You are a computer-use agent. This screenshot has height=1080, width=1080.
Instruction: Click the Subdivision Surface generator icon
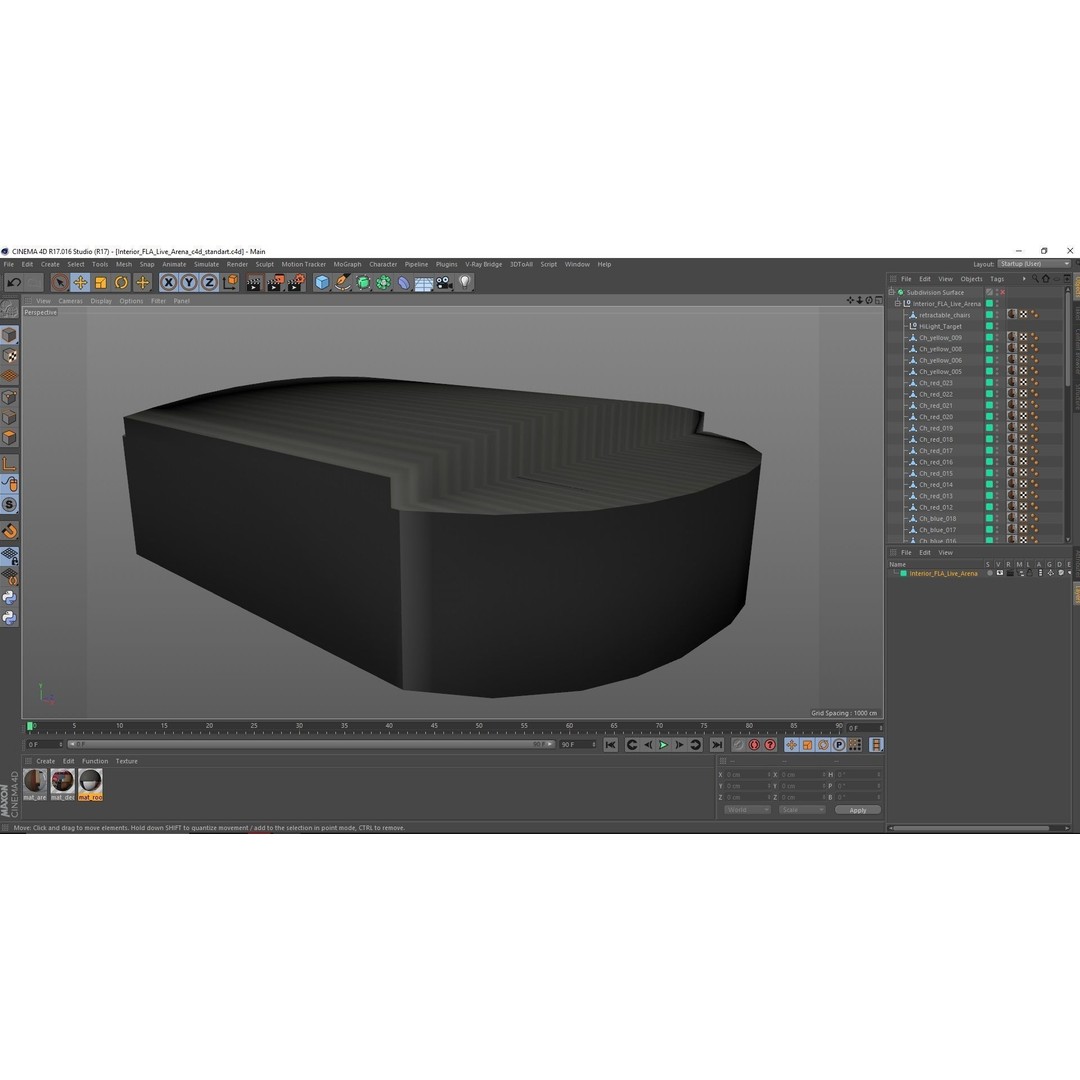363,282
